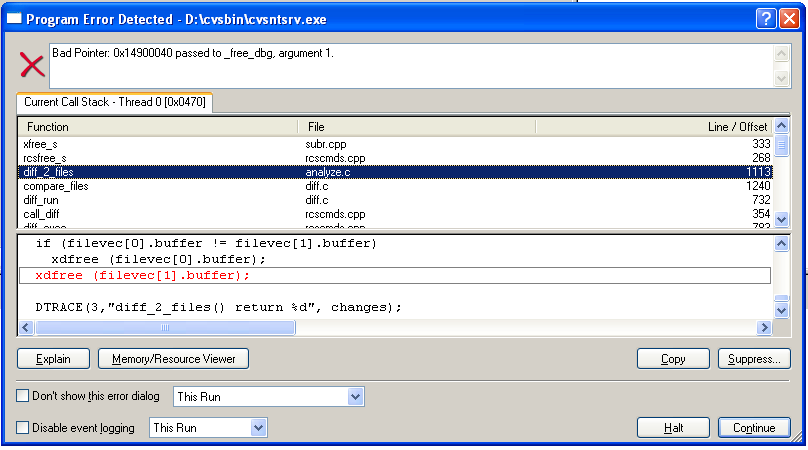Open the Memory/Resource Viewer

pos(173,359)
